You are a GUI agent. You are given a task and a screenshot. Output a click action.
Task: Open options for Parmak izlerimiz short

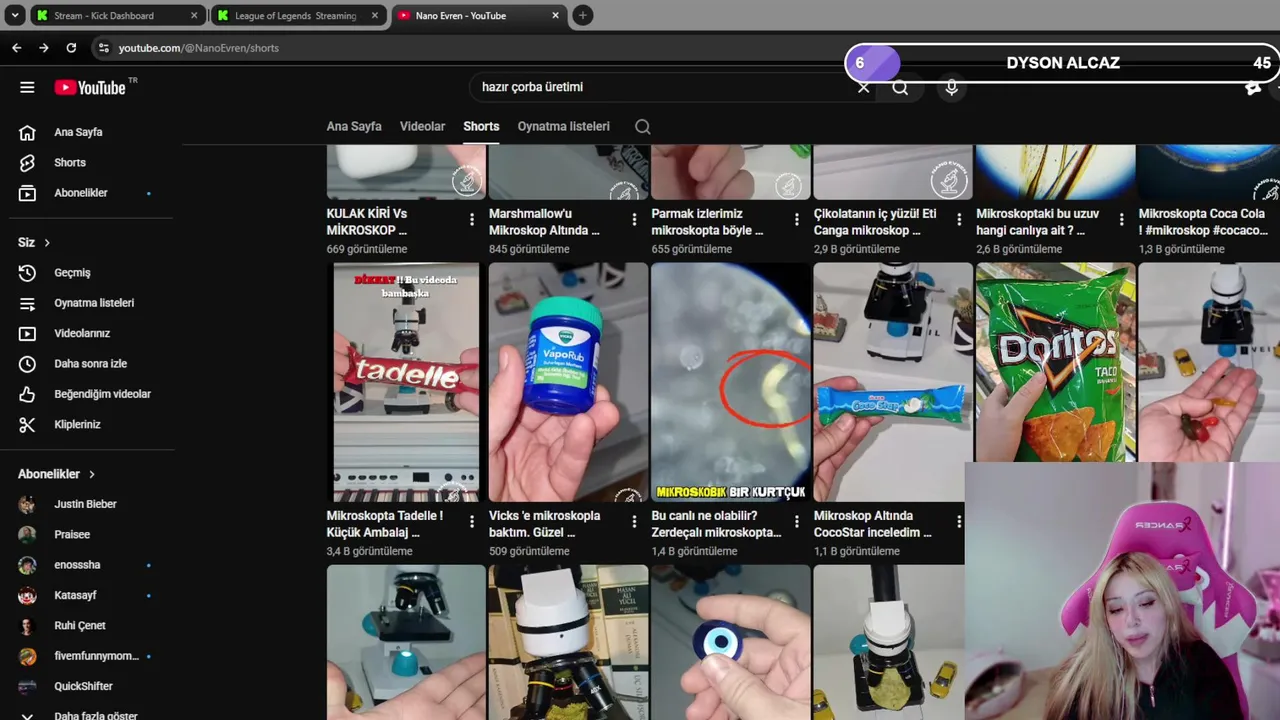(x=796, y=219)
